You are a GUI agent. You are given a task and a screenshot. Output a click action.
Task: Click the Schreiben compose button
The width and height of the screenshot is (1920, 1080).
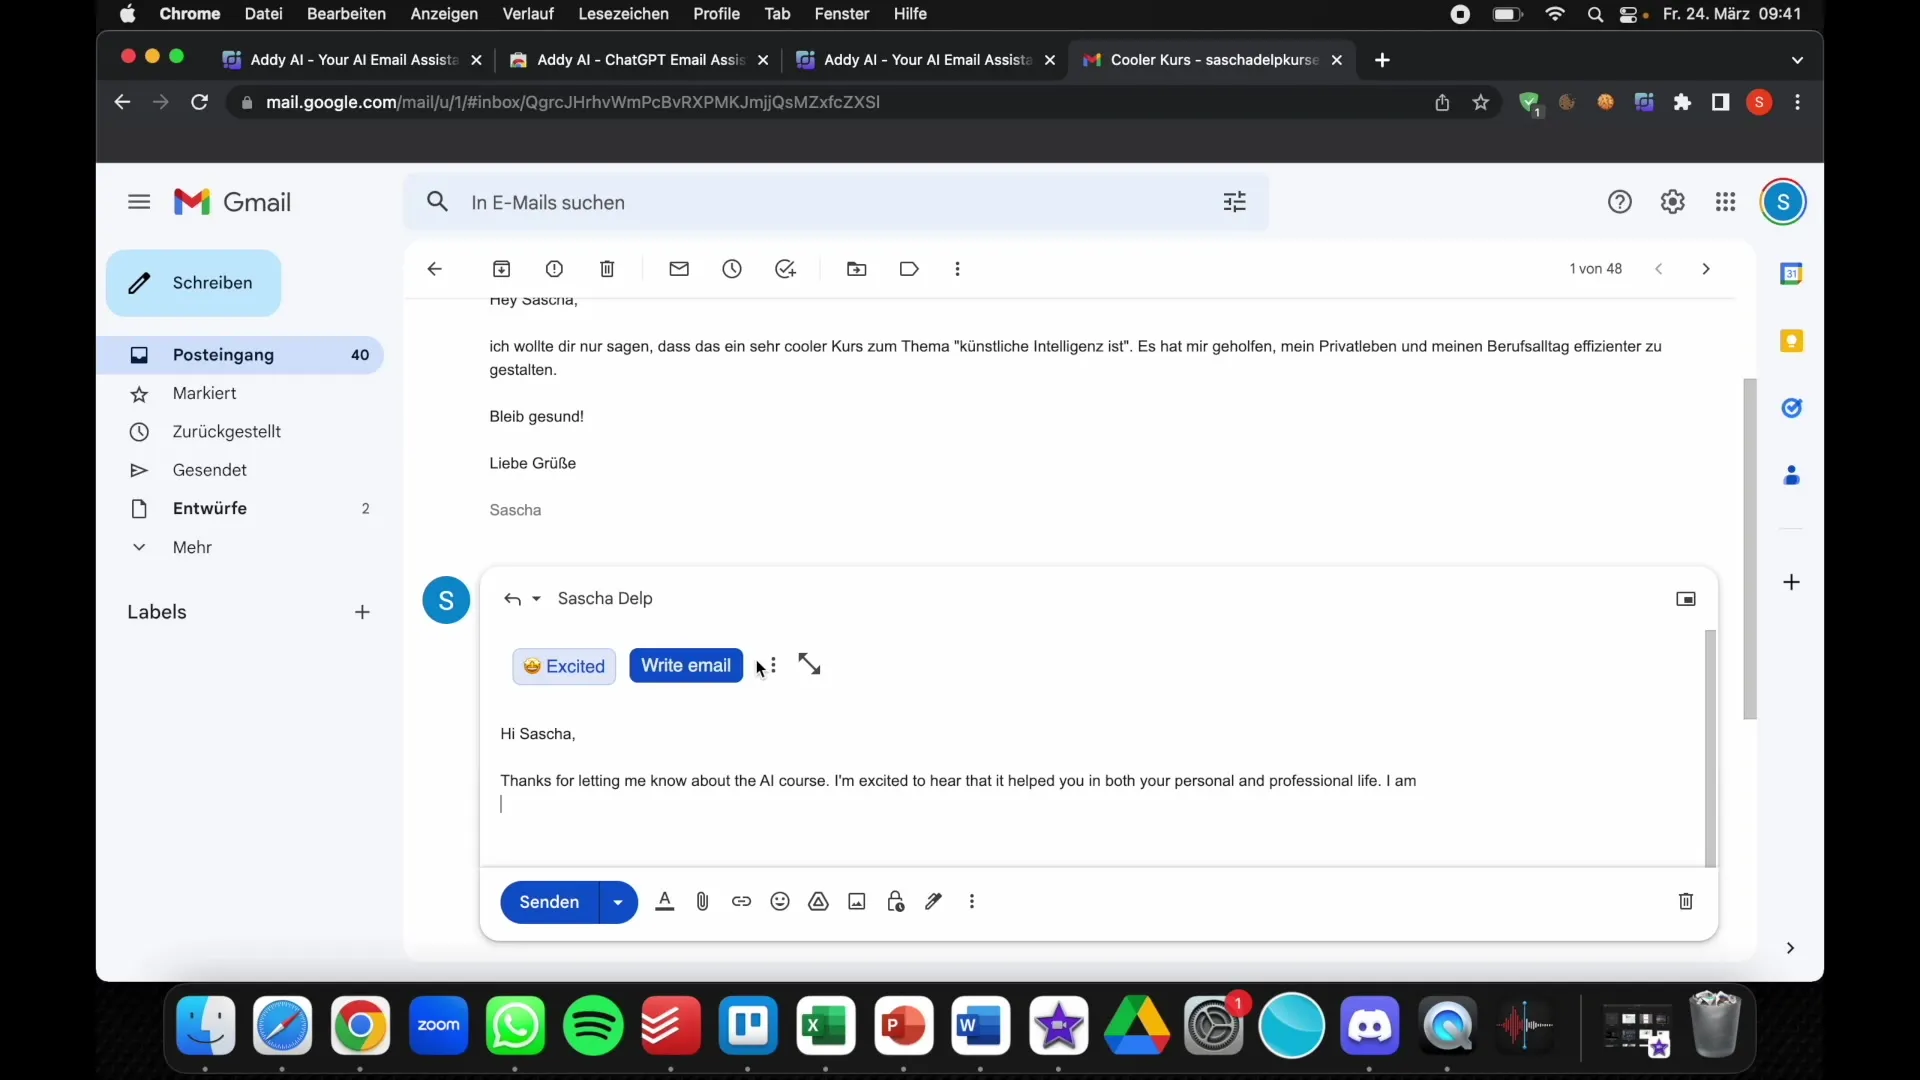[x=193, y=281]
